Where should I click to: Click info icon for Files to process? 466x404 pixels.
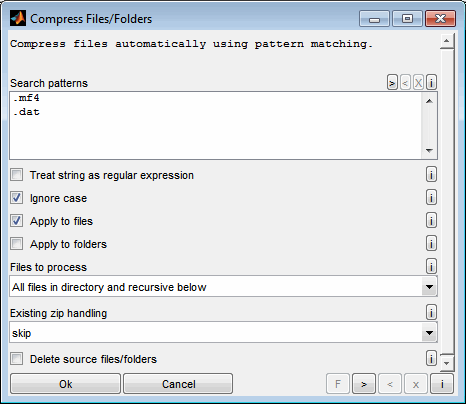point(431,266)
